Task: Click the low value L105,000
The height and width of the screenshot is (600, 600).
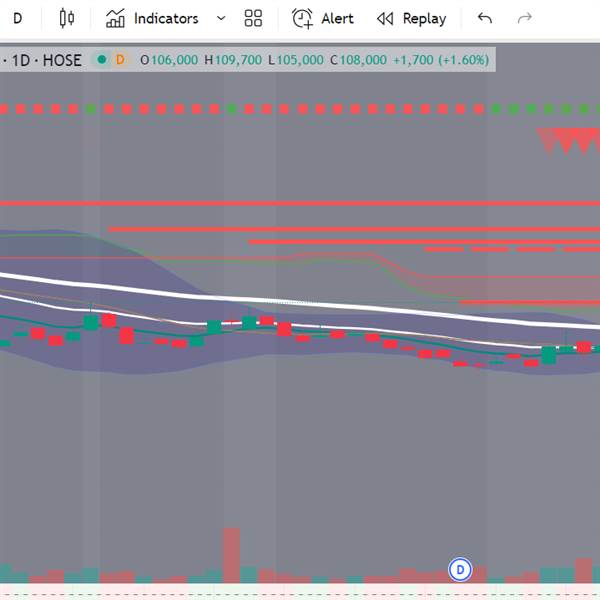Action: pyautogui.click(x=296, y=60)
